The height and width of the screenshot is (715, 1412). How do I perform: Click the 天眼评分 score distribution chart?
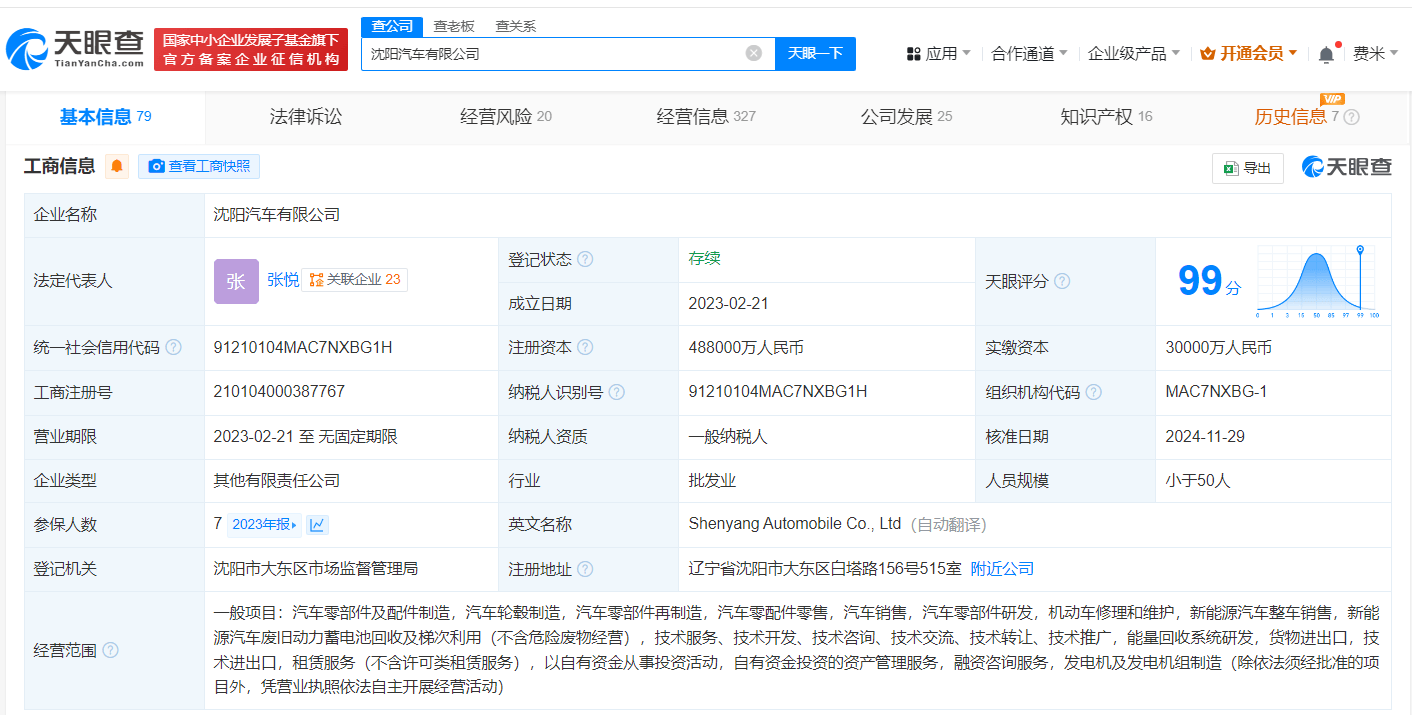tap(1318, 281)
